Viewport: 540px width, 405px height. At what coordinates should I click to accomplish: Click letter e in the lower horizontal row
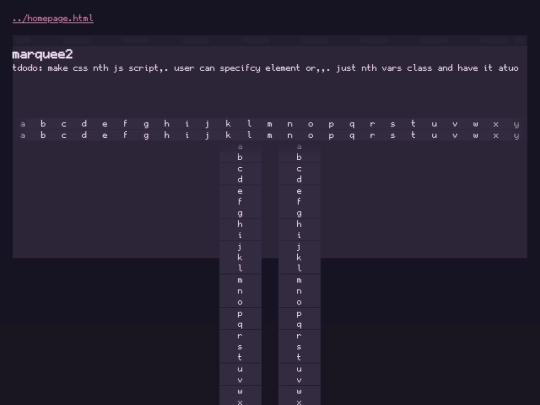(x=105, y=135)
